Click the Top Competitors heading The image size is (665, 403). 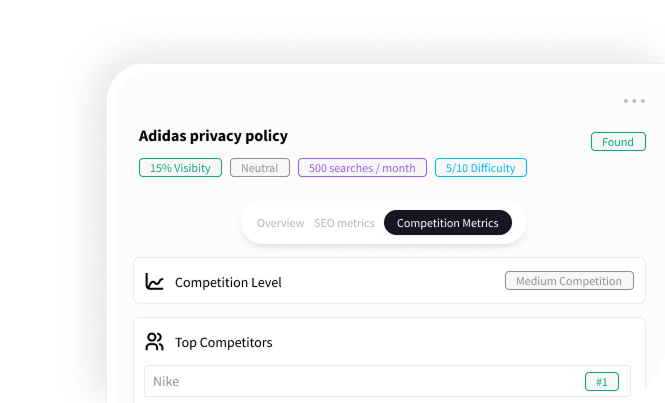(x=223, y=342)
